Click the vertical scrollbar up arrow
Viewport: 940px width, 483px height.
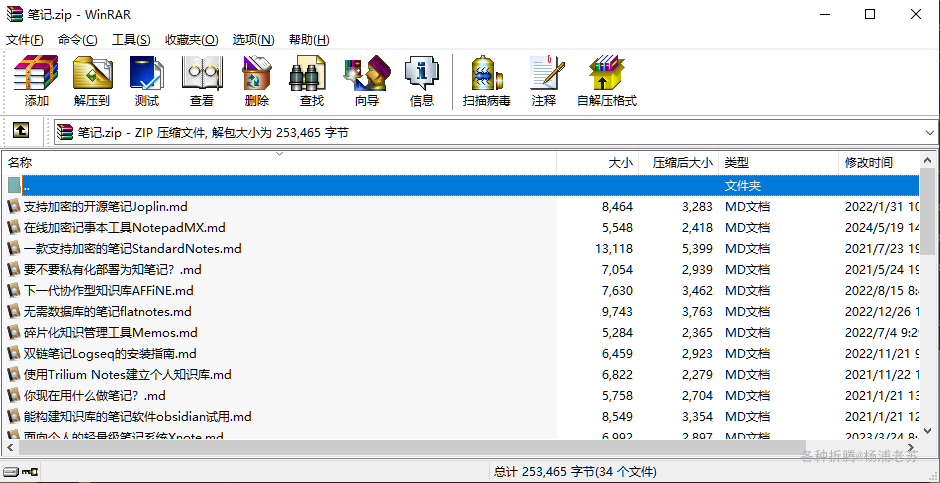coord(927,161)
